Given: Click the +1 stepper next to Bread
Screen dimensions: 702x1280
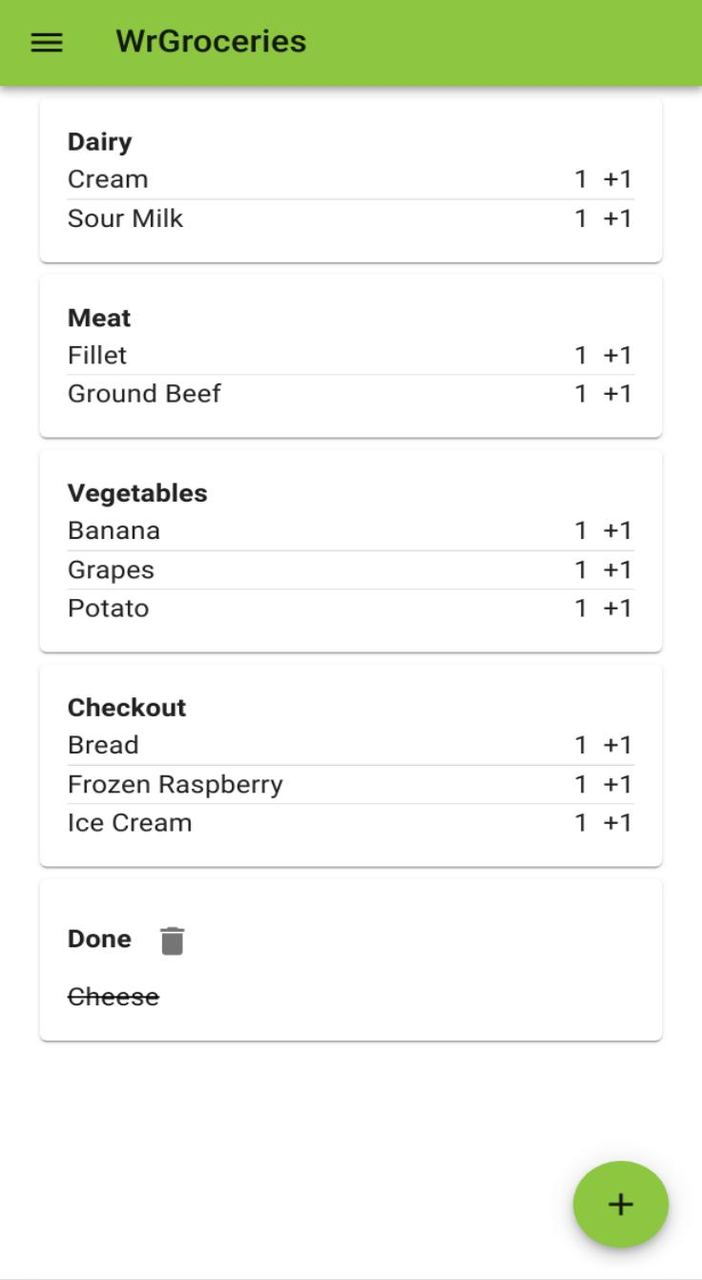Looking at the screenshot, I should [617, 744].
